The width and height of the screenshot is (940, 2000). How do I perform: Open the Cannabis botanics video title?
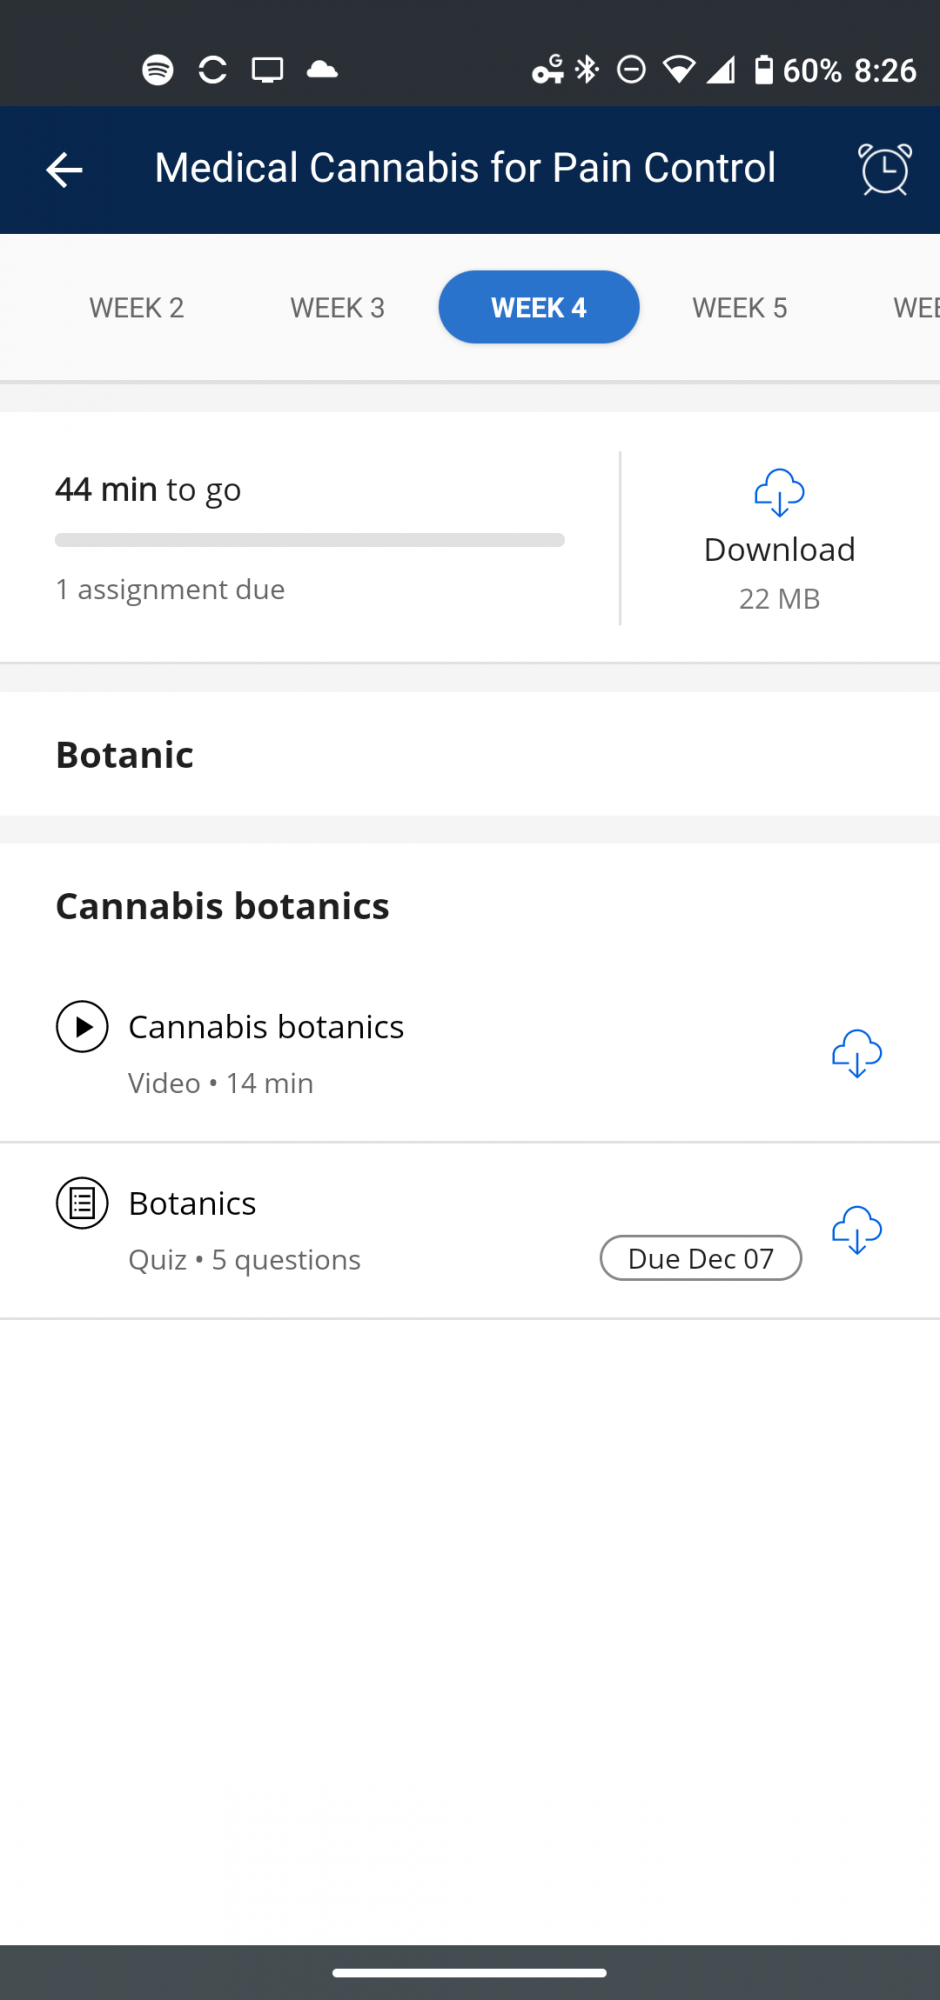pyautogui.click(x=266, y=1027)
